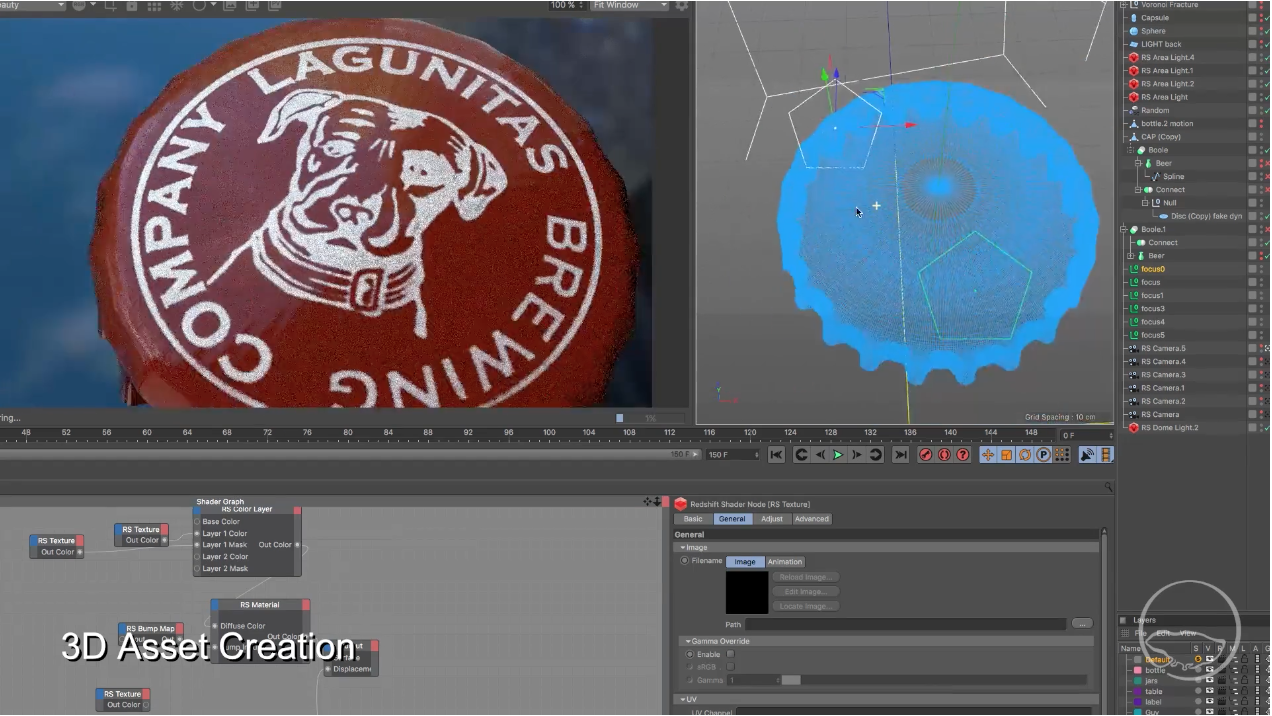
Task: Enable the Gamma Override checkbox
Action: click(730, 654)
